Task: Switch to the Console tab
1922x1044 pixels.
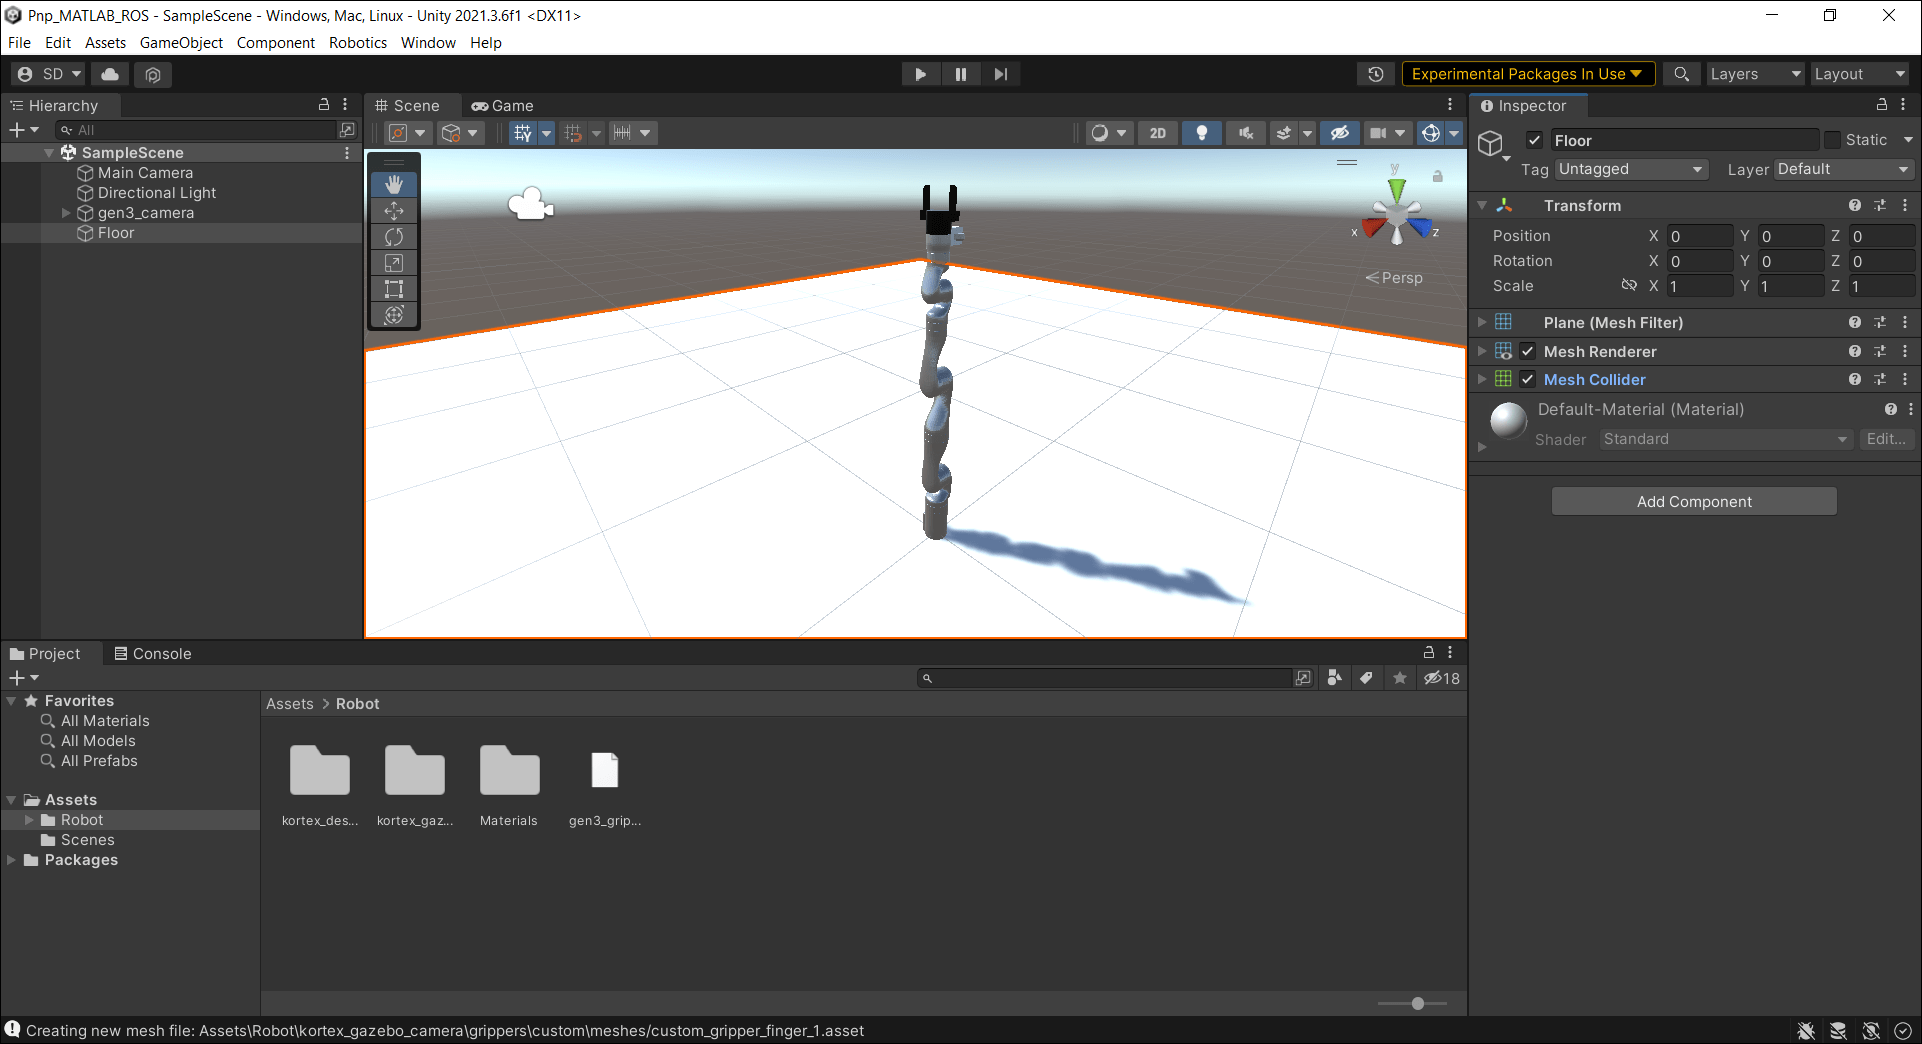Action: [x=152, y=653]
